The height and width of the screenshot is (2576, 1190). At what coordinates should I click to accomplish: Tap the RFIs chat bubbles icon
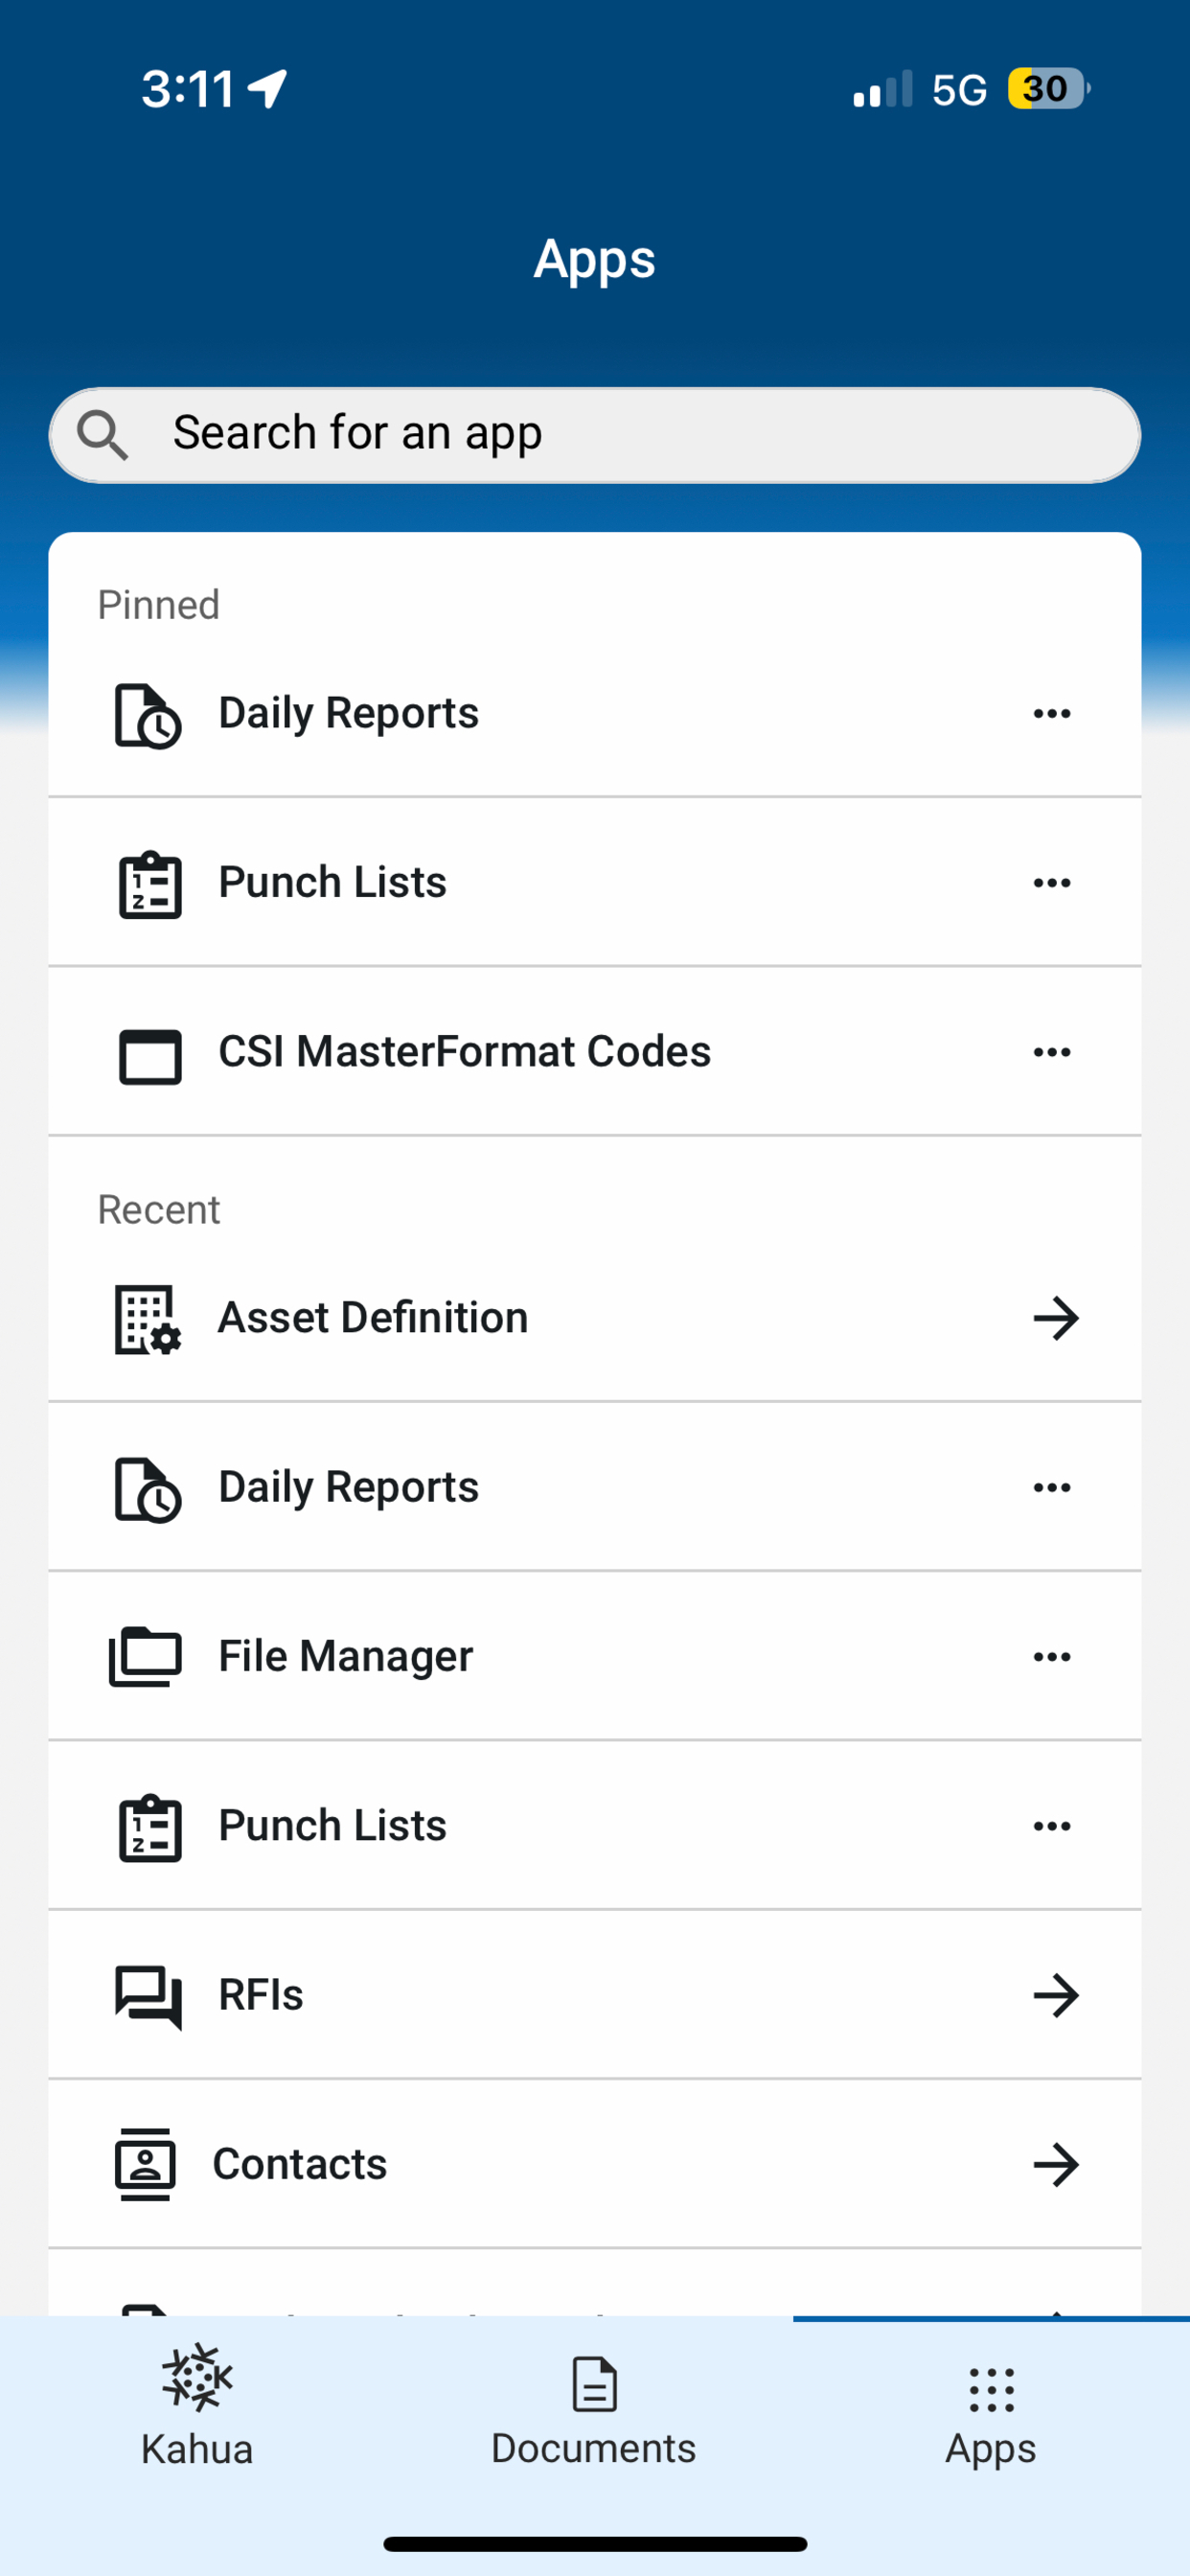[x=149, y=1996]
